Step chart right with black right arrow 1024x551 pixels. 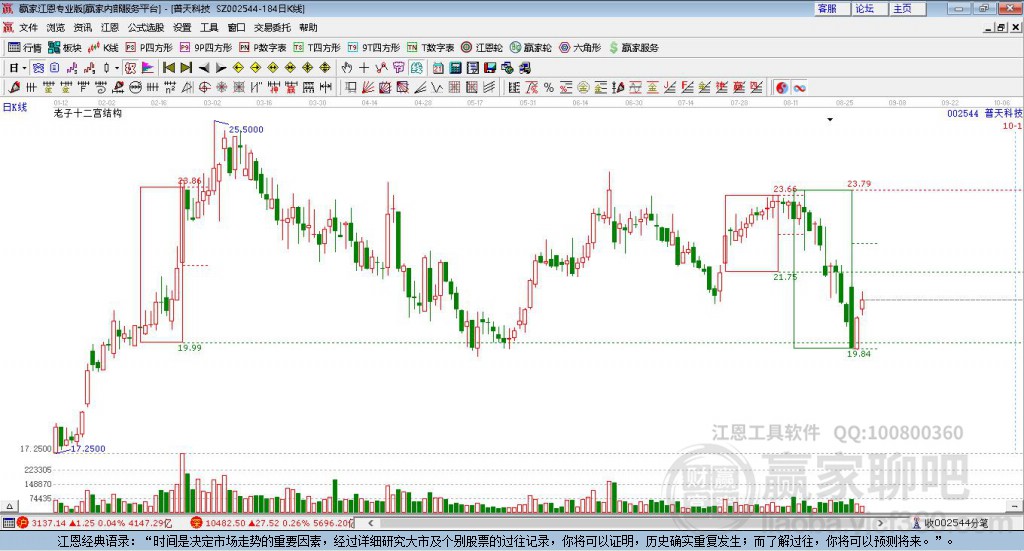pyautogui.click(x=221, y=68)
